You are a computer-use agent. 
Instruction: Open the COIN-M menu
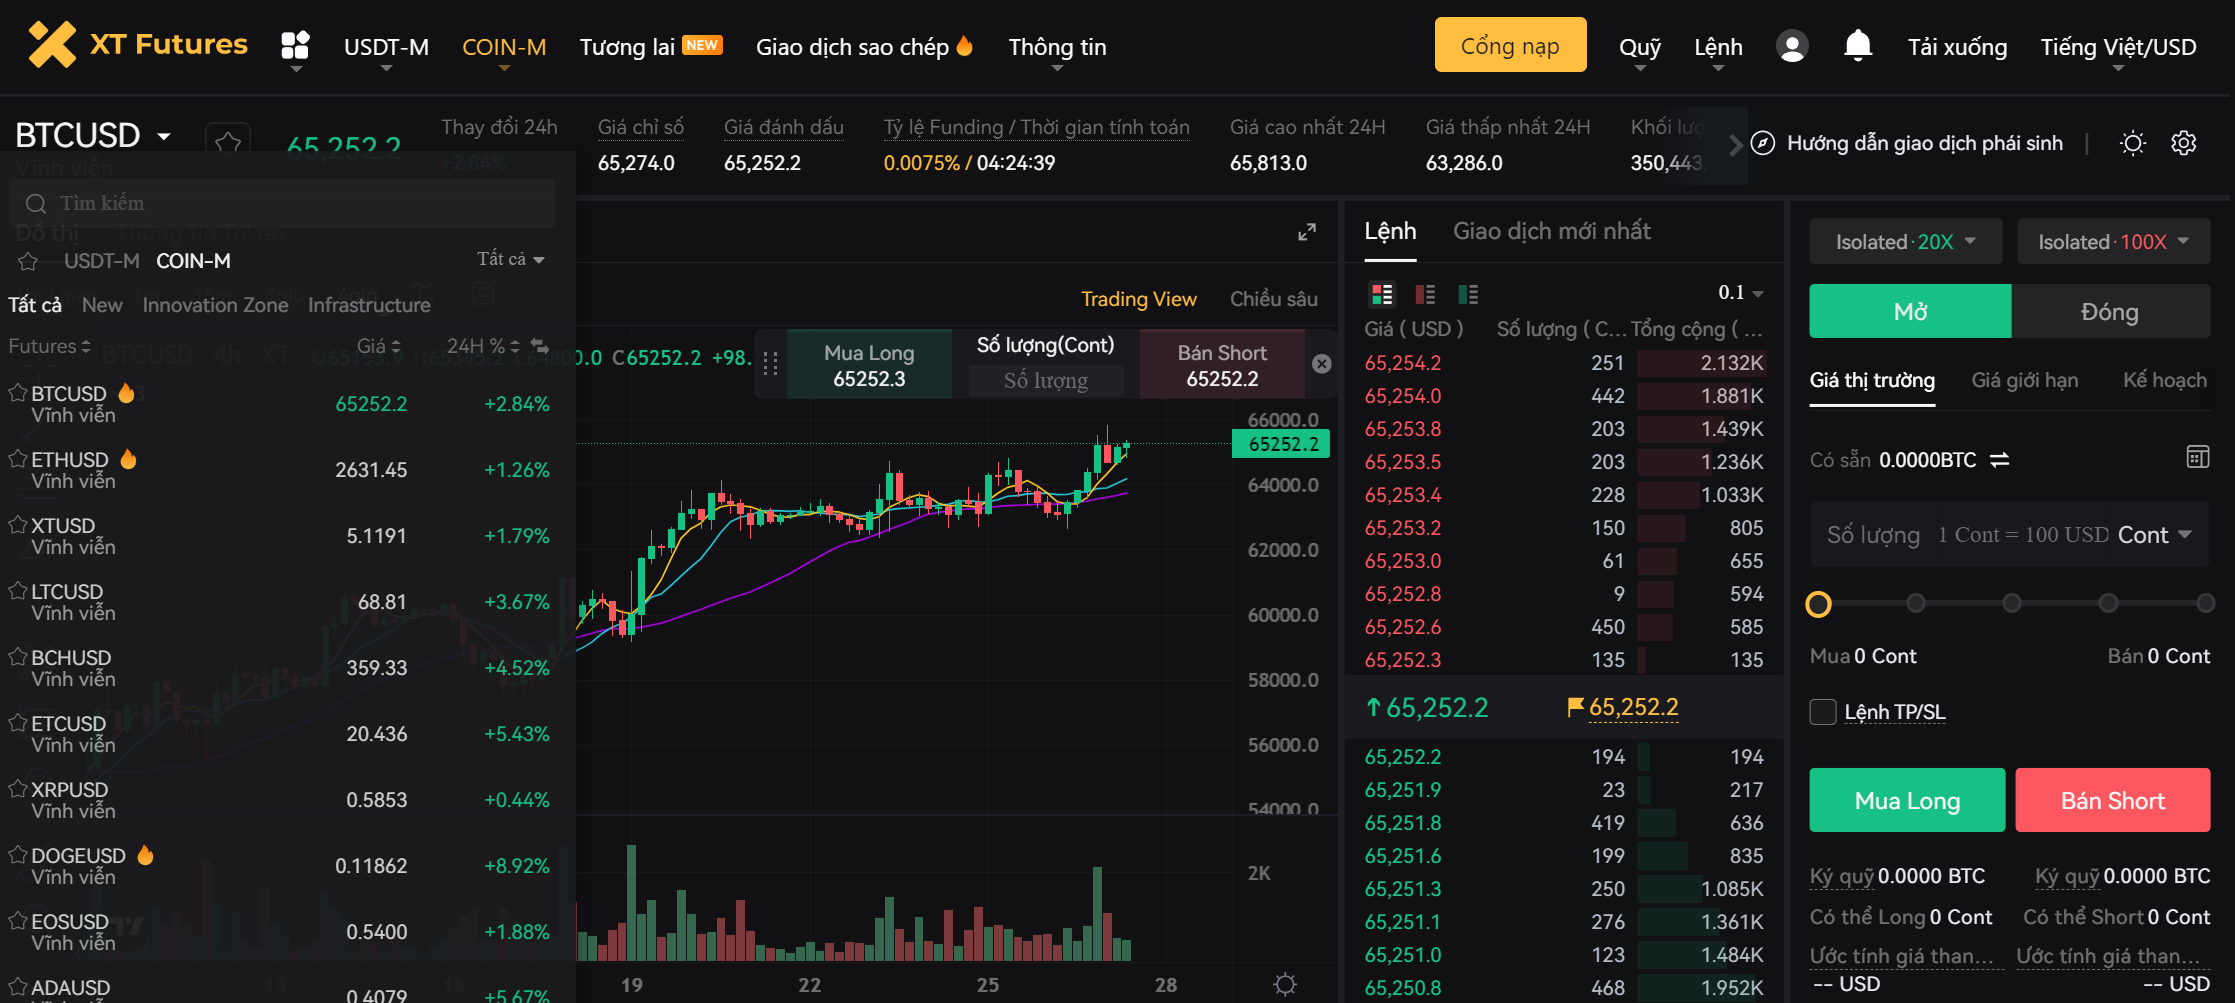(x=504, y=48)
